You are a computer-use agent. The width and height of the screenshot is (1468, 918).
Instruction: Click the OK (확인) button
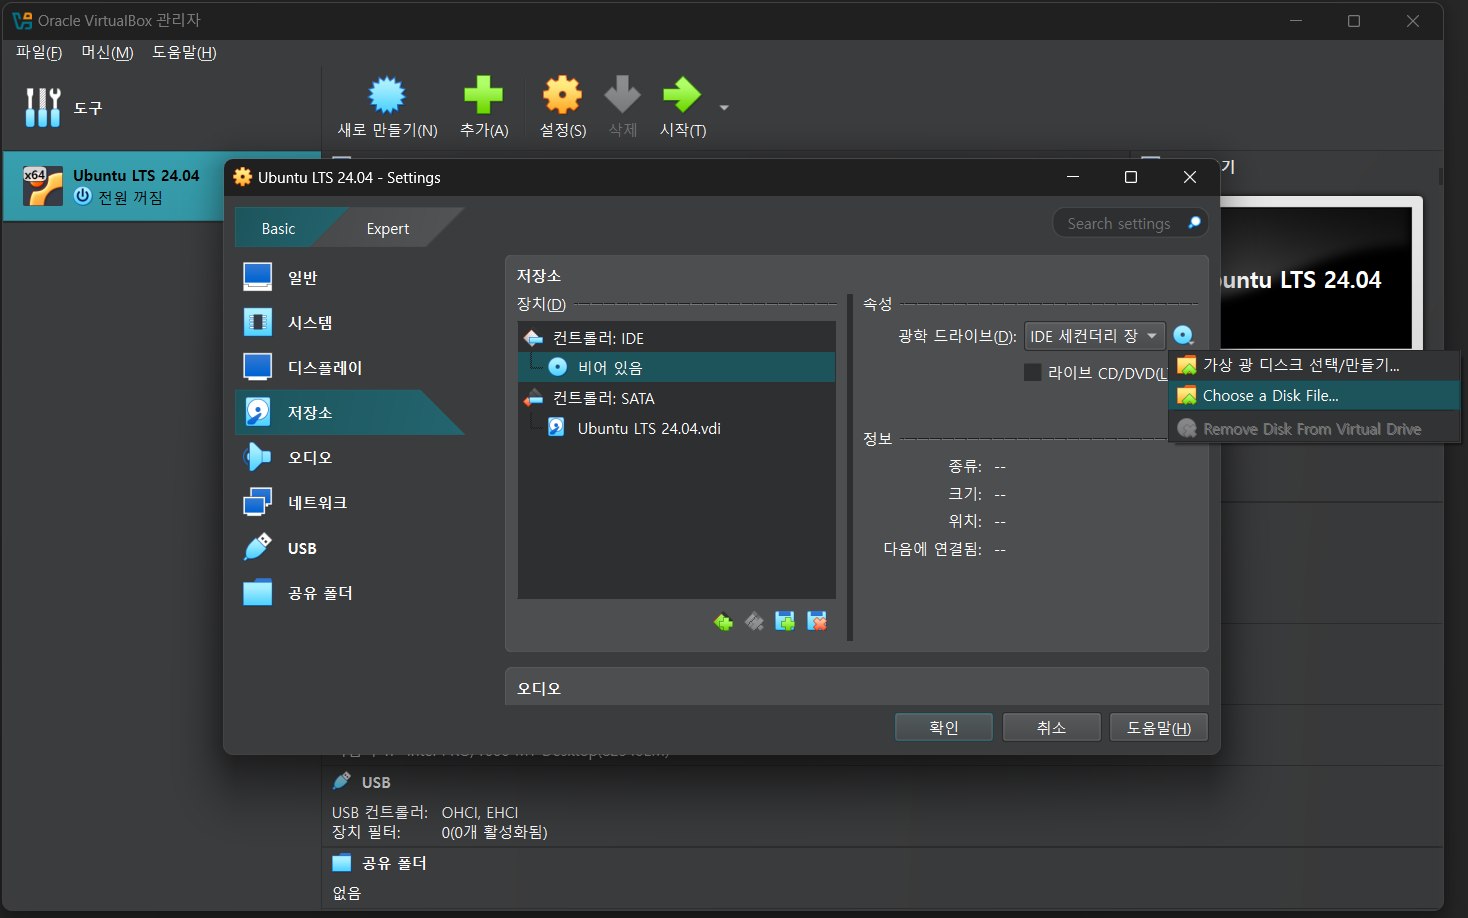944,727
